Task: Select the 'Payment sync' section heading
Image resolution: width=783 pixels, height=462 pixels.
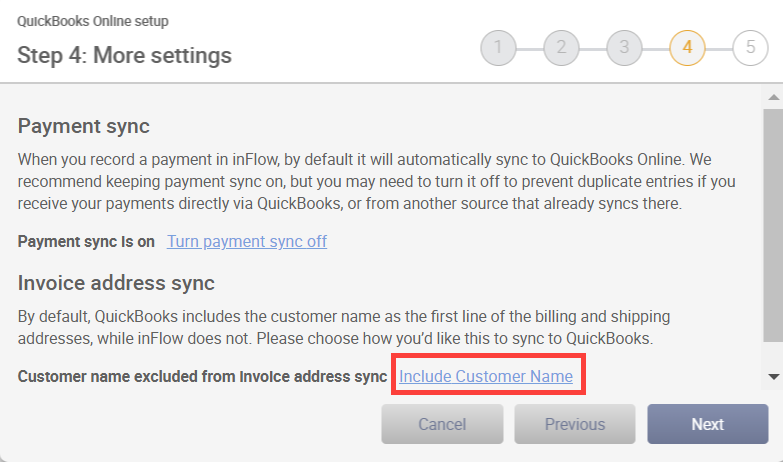Action: pyautogui.click(x=83, y=126)
